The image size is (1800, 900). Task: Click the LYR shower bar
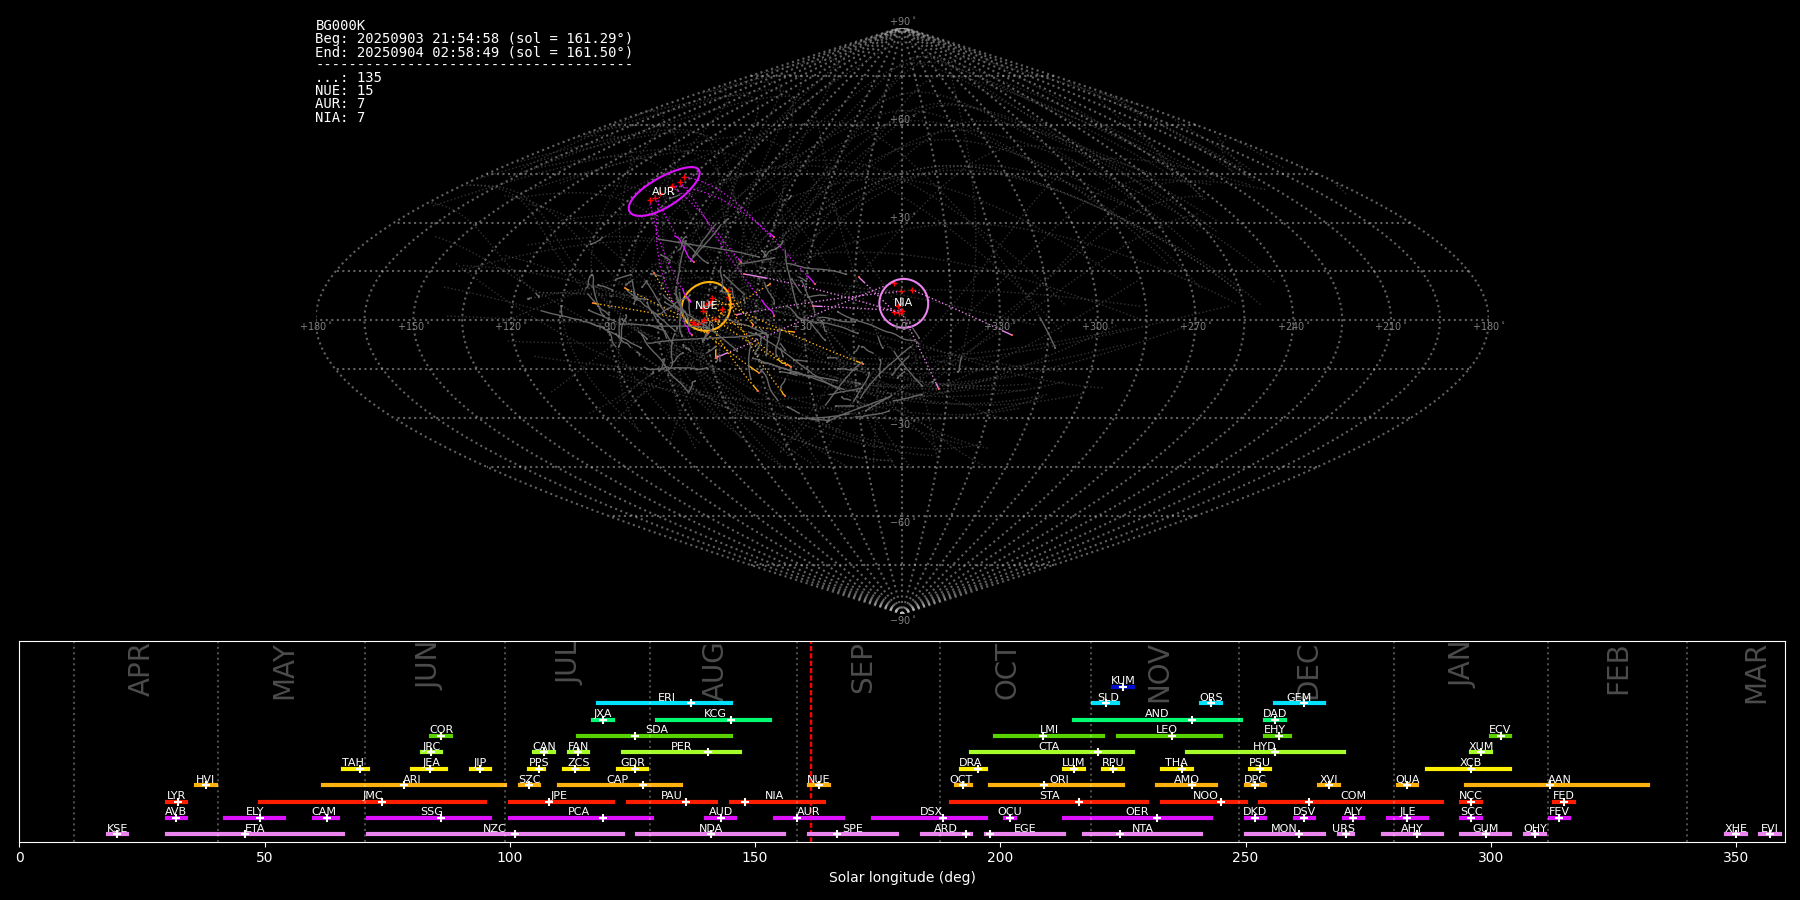(176, 801)
